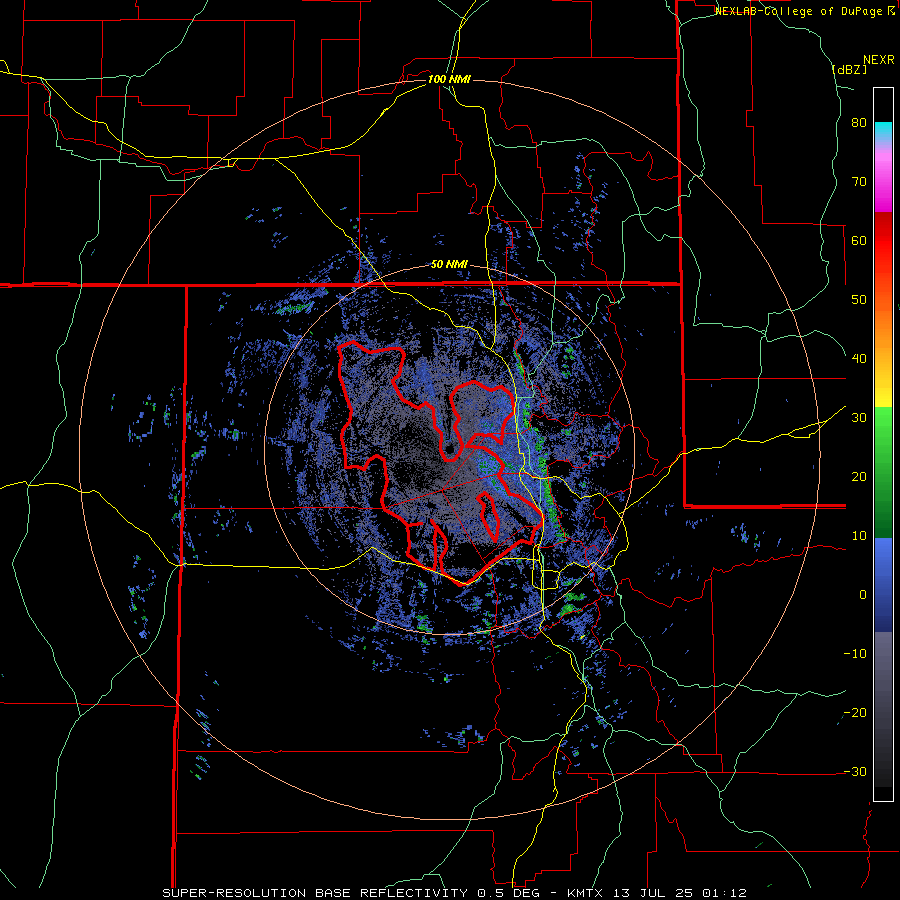Click the green segment of the color bar
Image resolution: width=900 pixels, height=900 pixels.
883,472
